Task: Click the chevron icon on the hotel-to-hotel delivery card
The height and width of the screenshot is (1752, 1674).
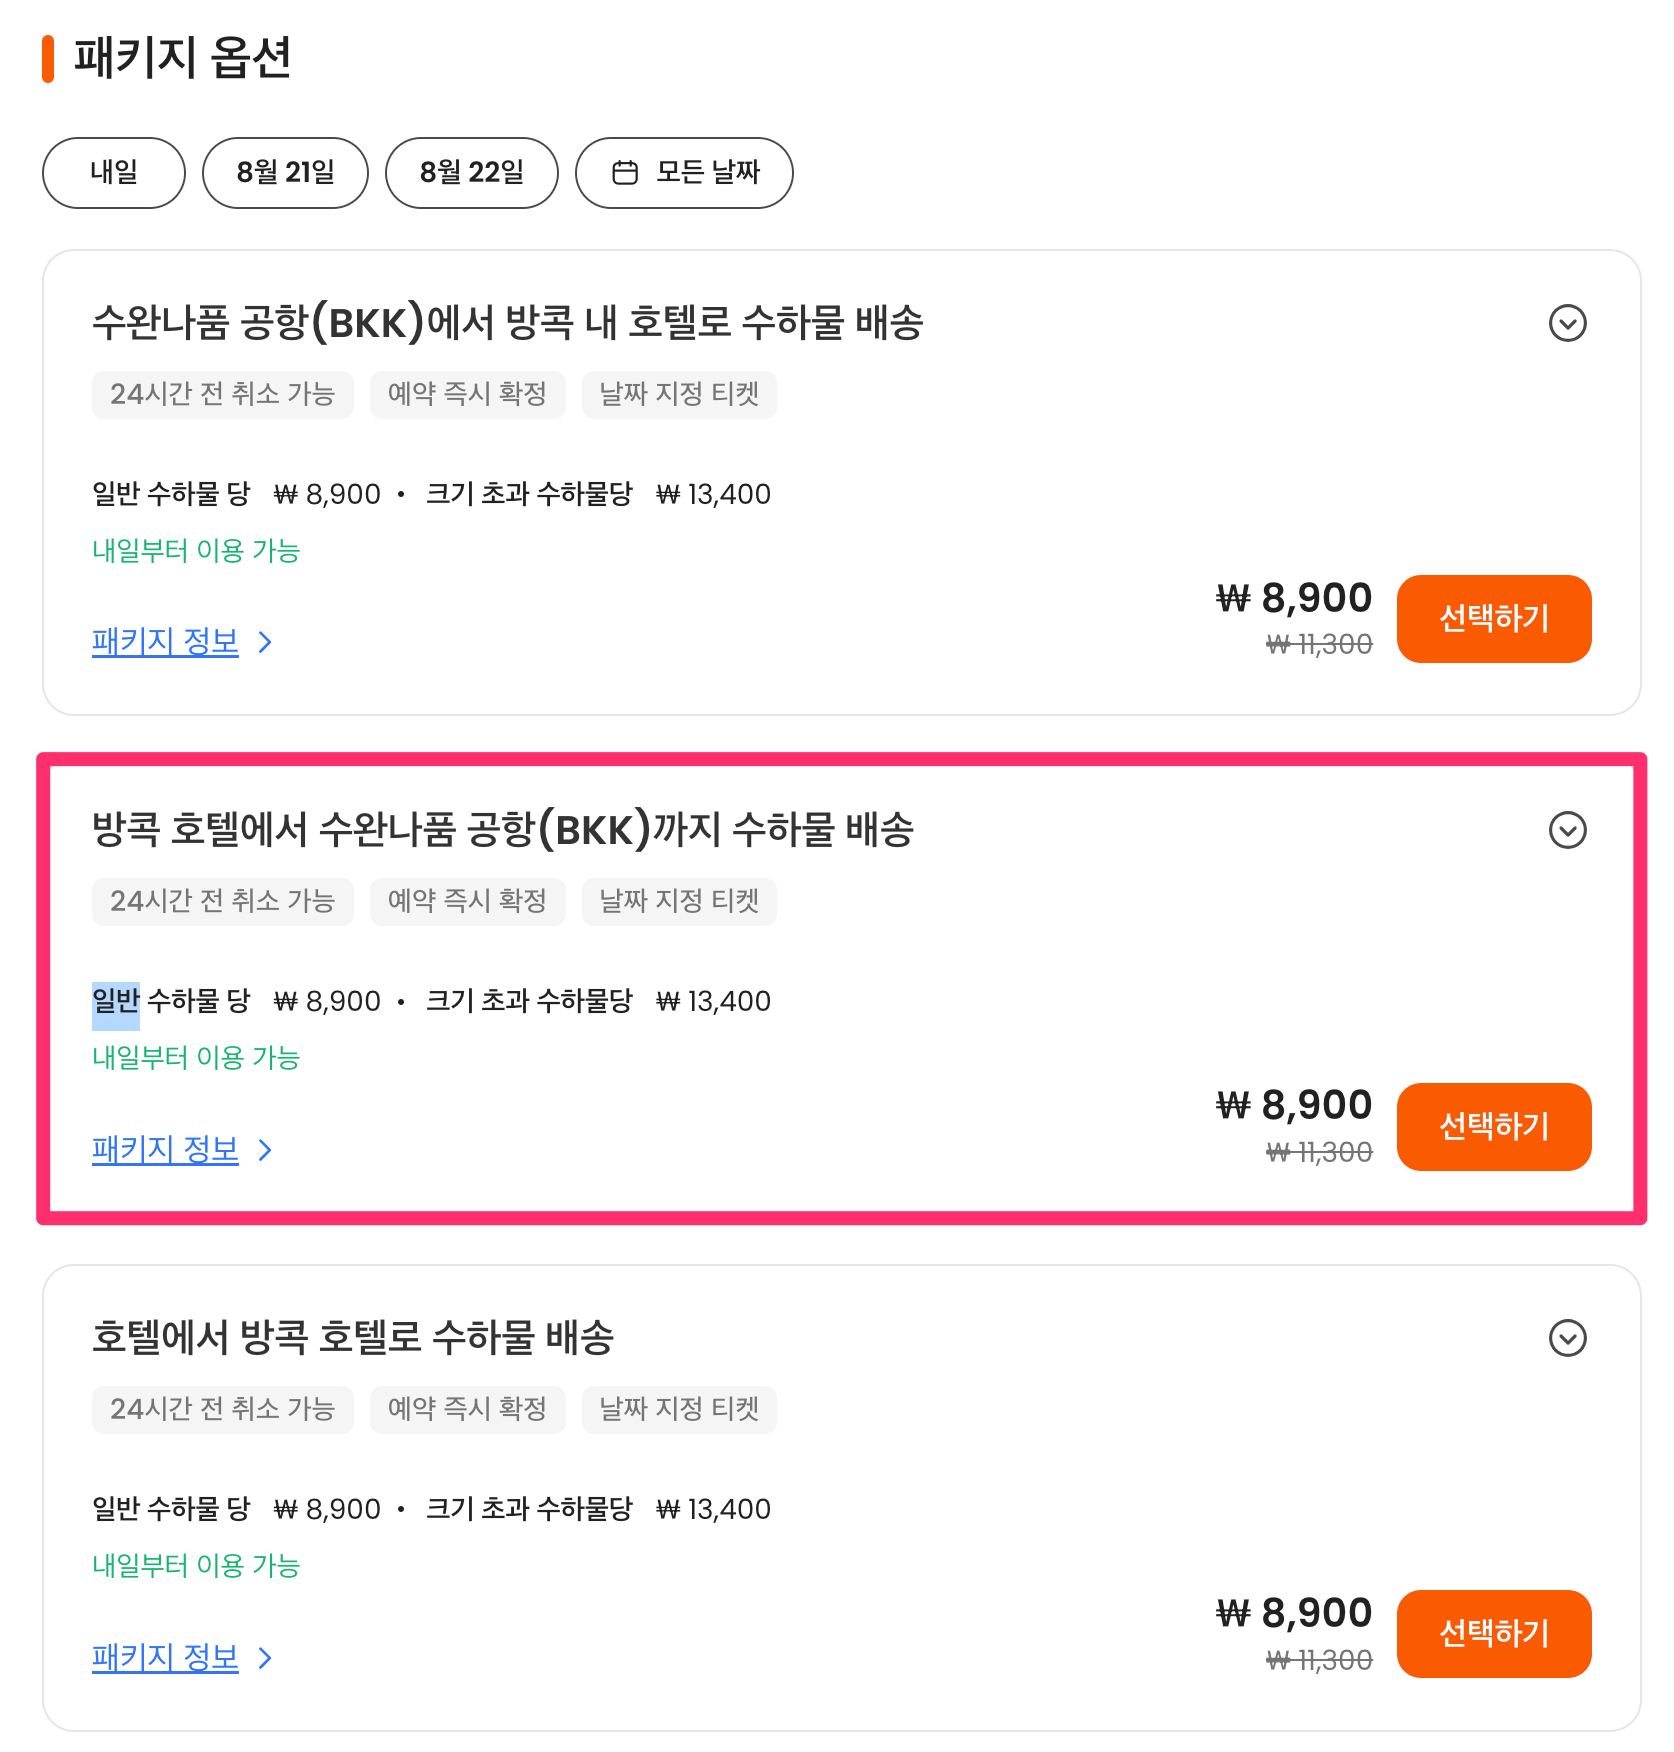Action: (x=1568, y=1337)
